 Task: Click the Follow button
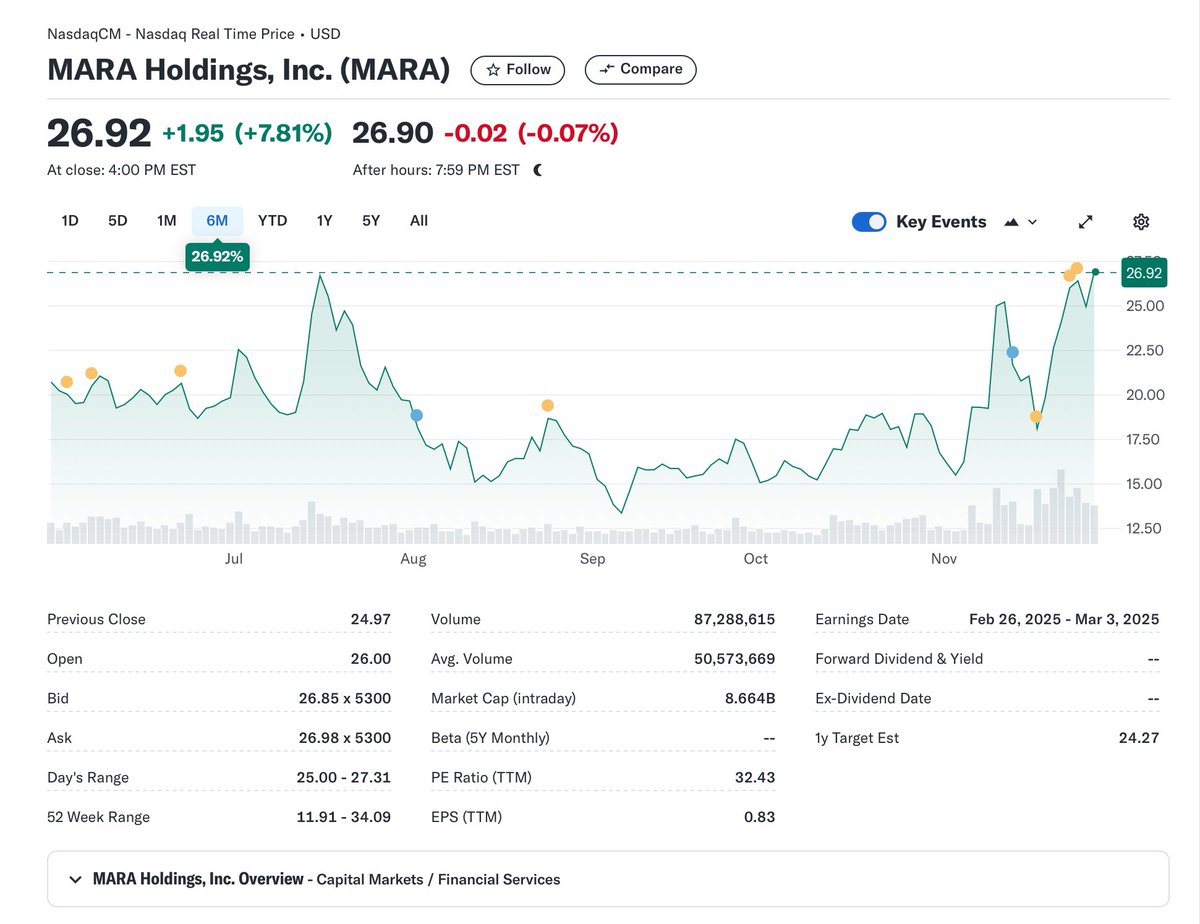pos(517,70)
